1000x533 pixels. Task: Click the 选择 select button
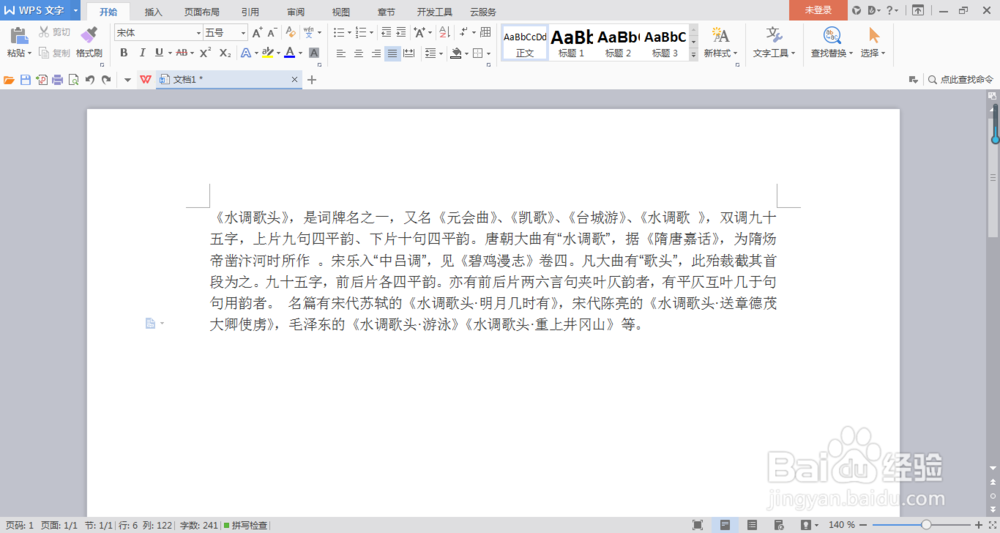pyautogui.click(x=872, y=42)
